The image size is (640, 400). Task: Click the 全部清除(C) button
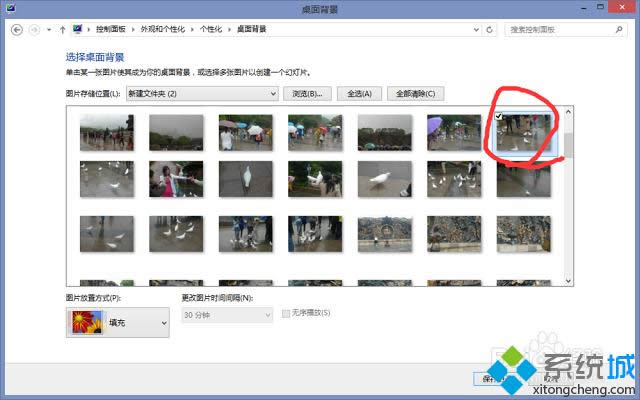point(416,93)
